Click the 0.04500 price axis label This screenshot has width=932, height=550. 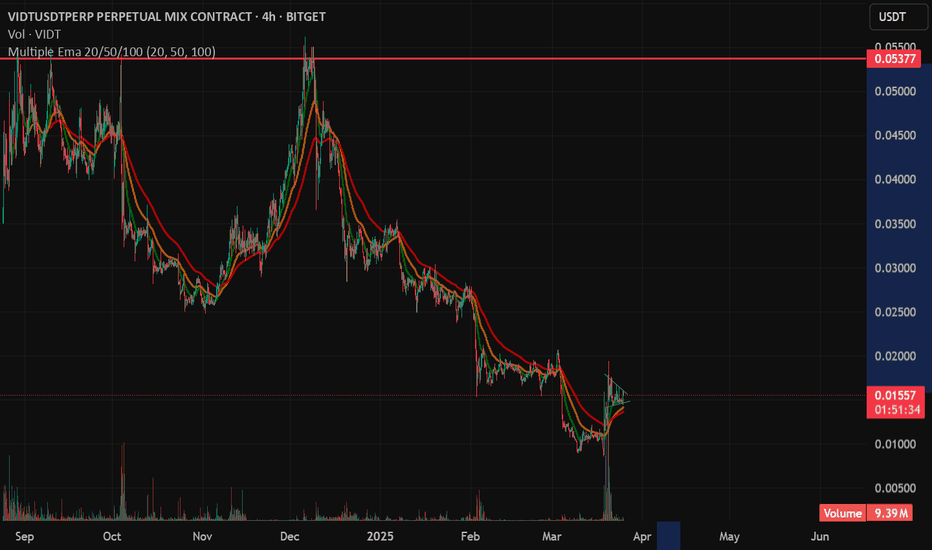point(895,136)
